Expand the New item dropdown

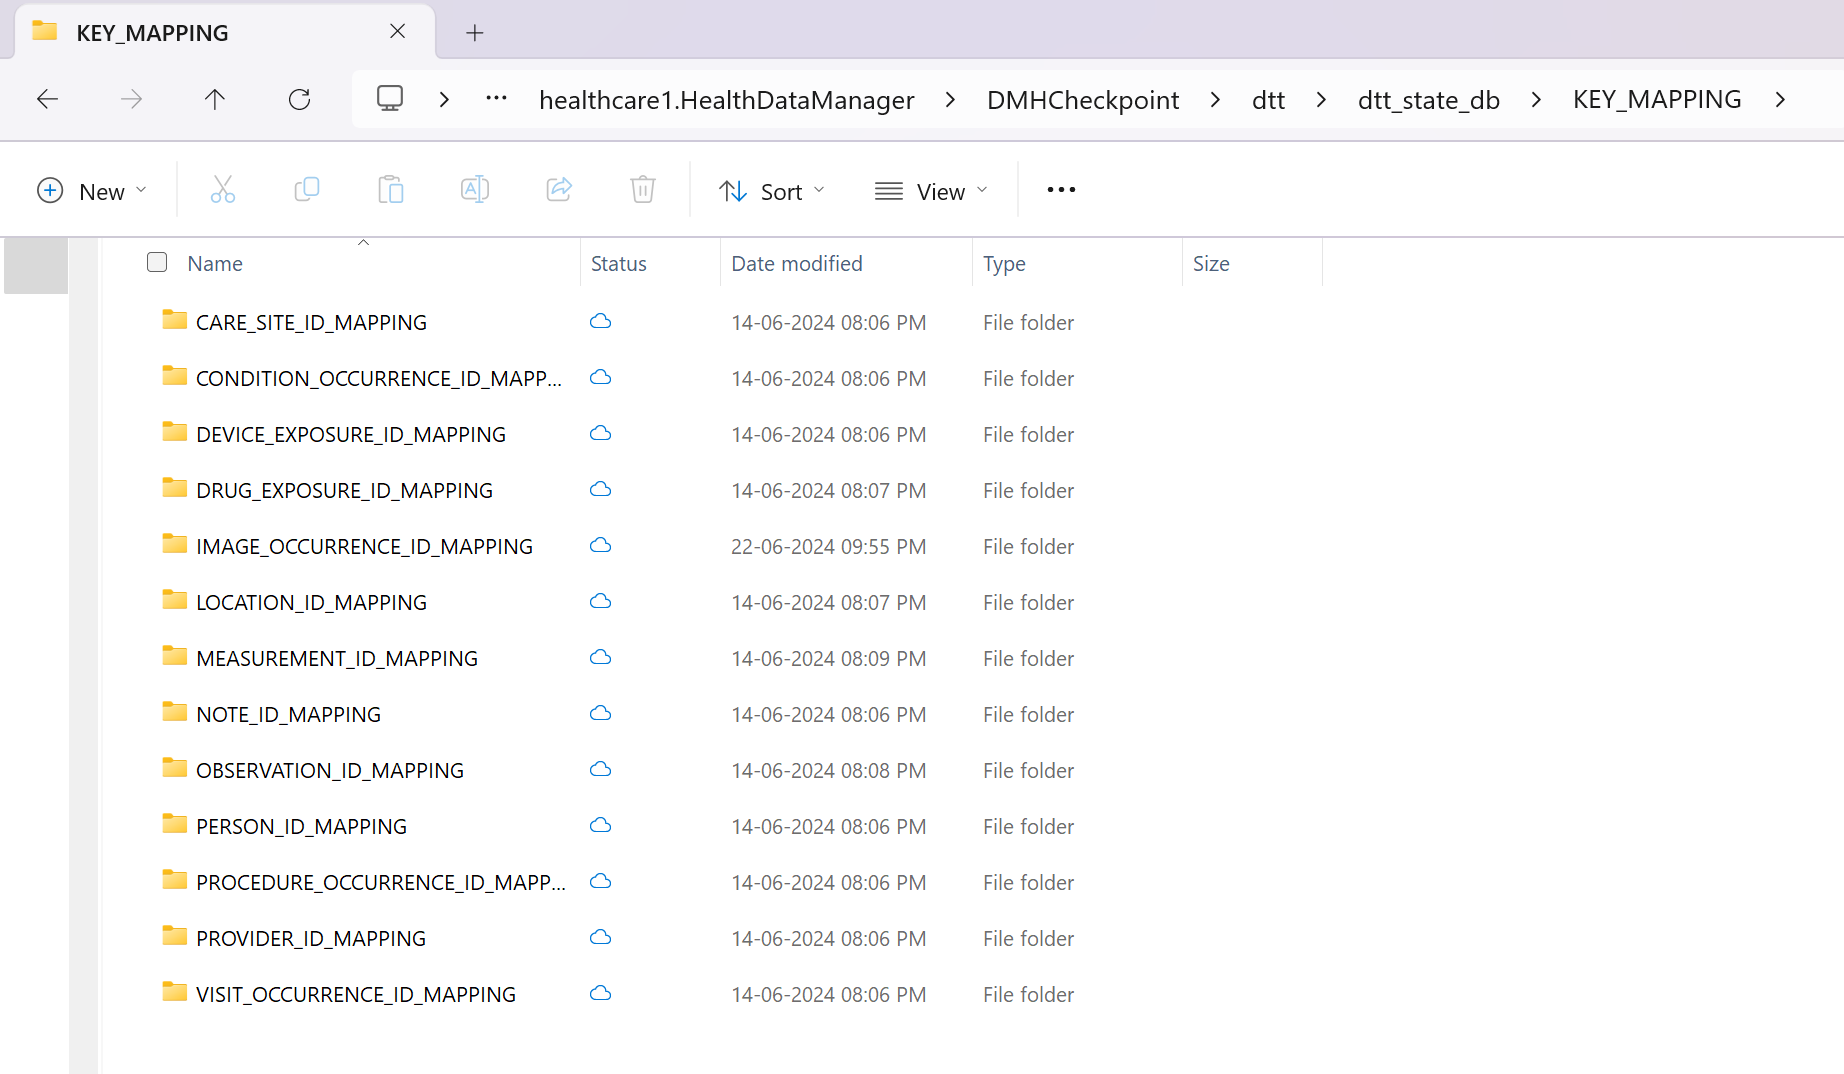pos(91,191)
